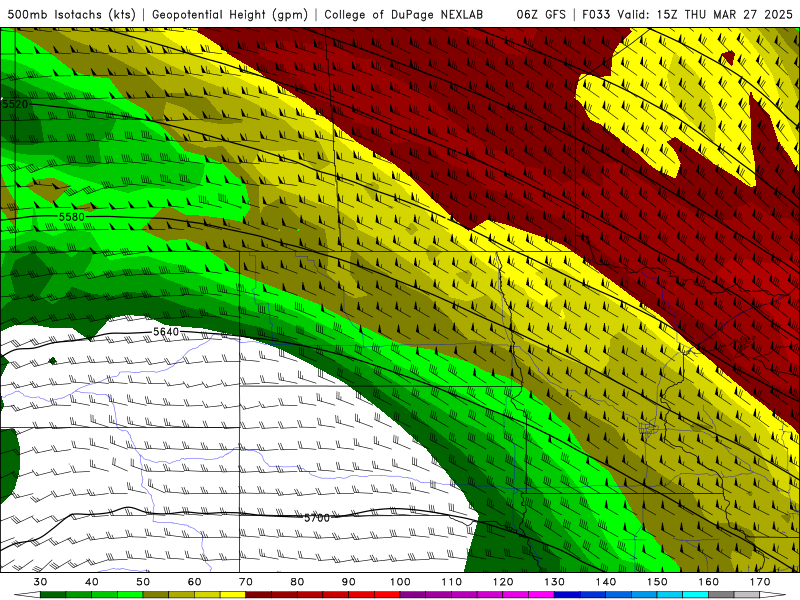
Task: Click the 5520 height contour label
Action: [x=15, y=104]
